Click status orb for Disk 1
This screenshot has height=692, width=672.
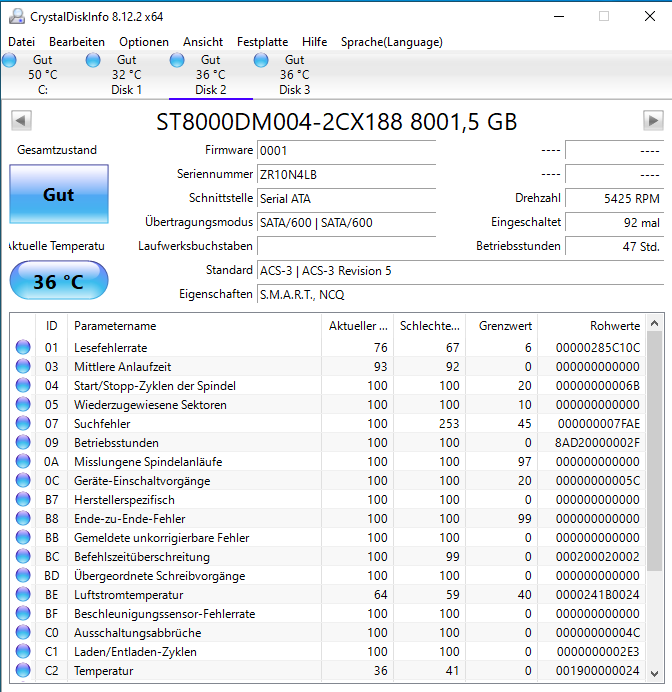[x=93, y=60]
